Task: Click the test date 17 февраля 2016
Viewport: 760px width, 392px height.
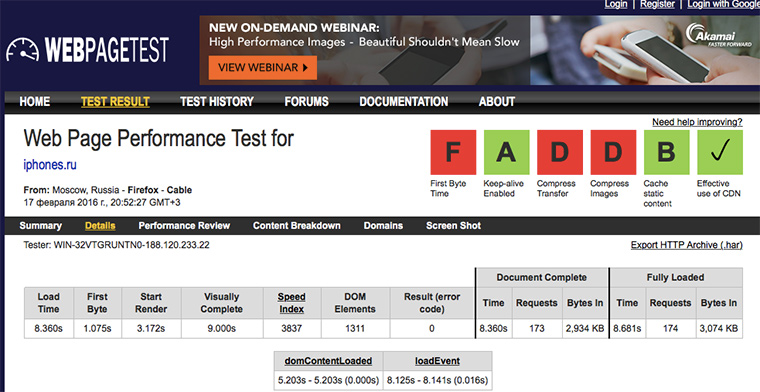Action: [102, 202]
